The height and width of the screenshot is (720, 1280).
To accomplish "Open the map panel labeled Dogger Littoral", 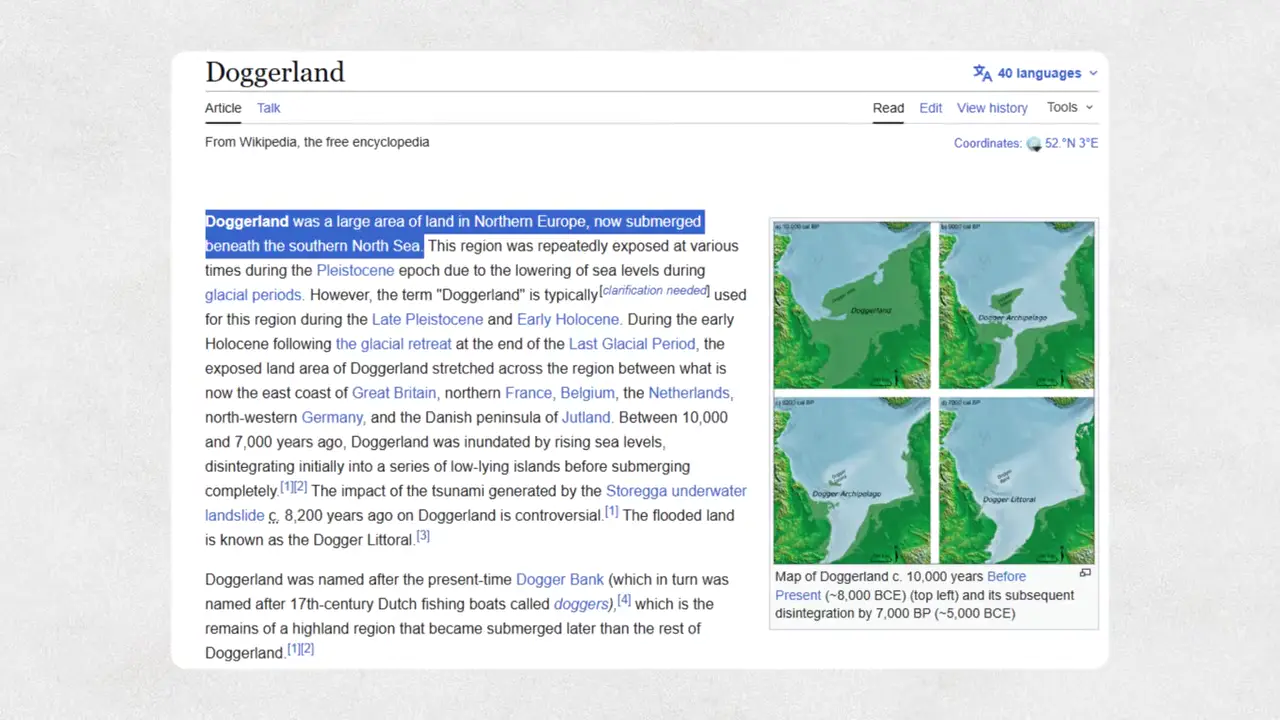I will point(1017,480).
